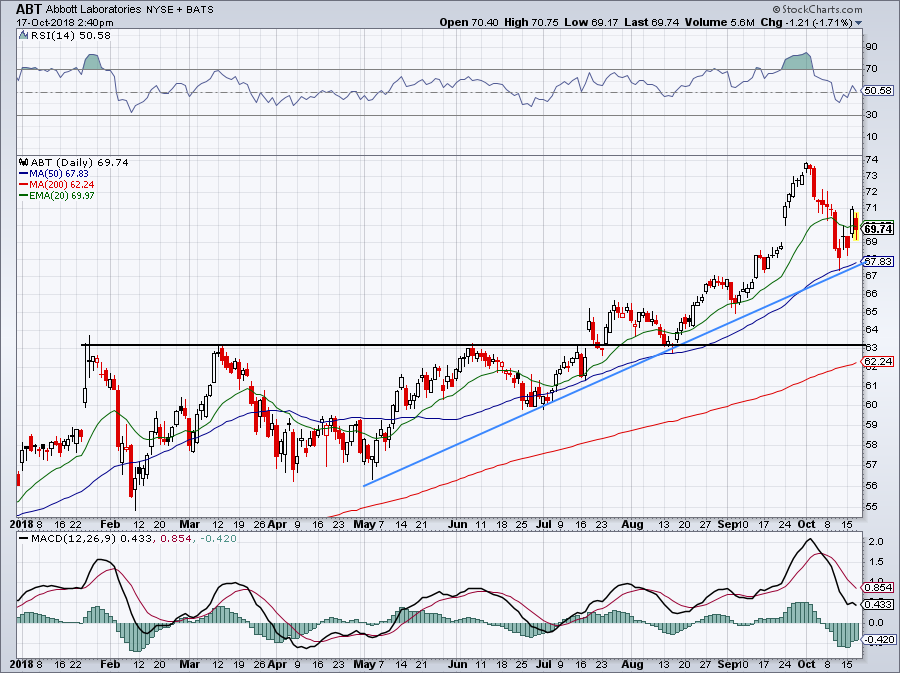900x673 pixels.
Task: Click the MA(50) 67.83 legend label
Action: tap(59, 173)
